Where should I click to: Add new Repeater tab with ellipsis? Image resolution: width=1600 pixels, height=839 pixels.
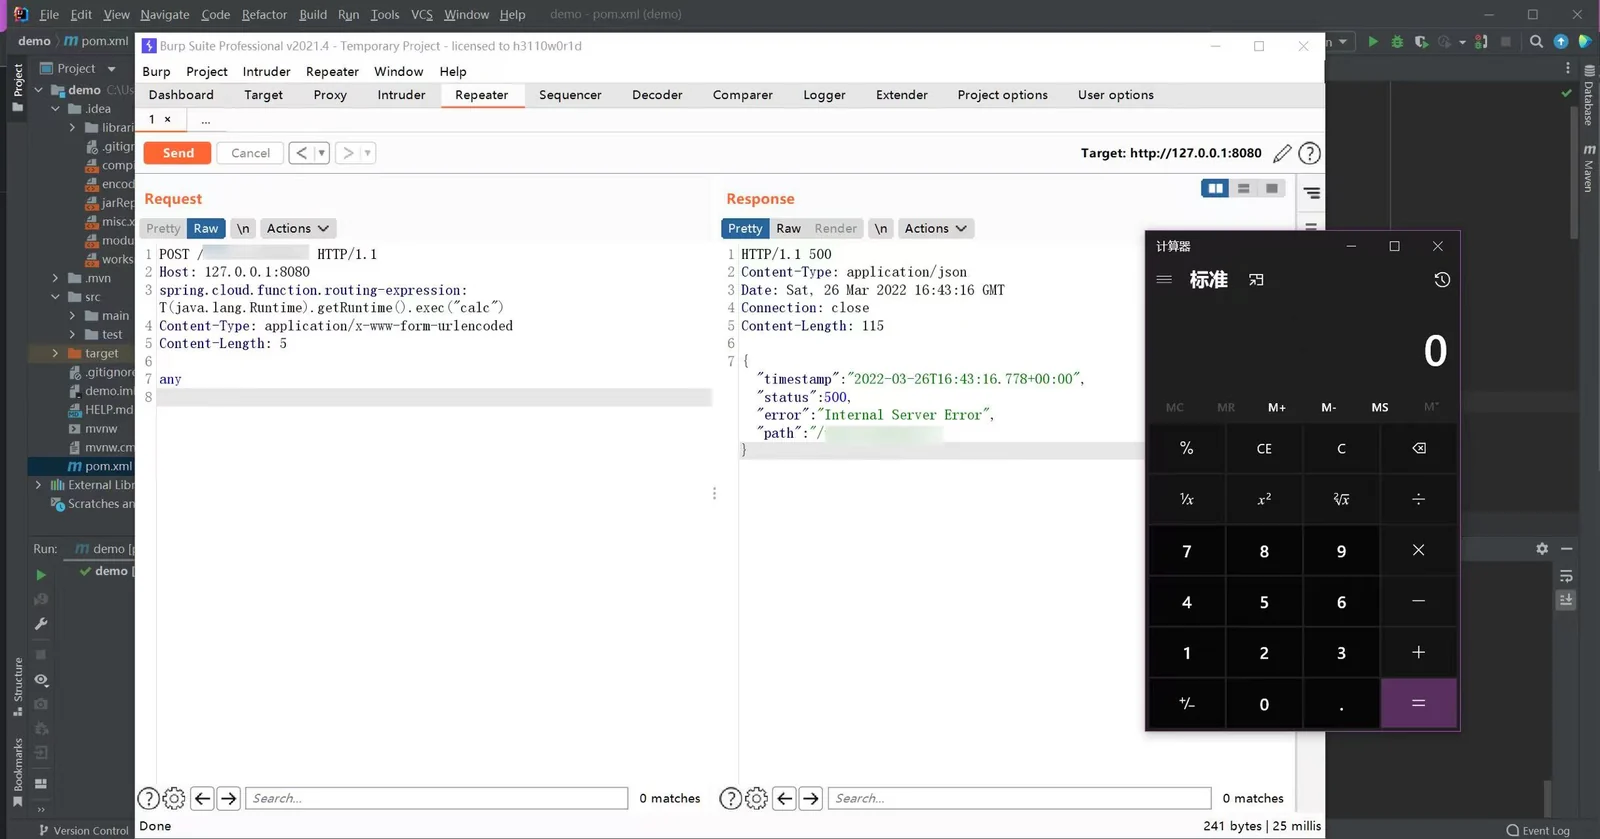click(x=205, y=120)
